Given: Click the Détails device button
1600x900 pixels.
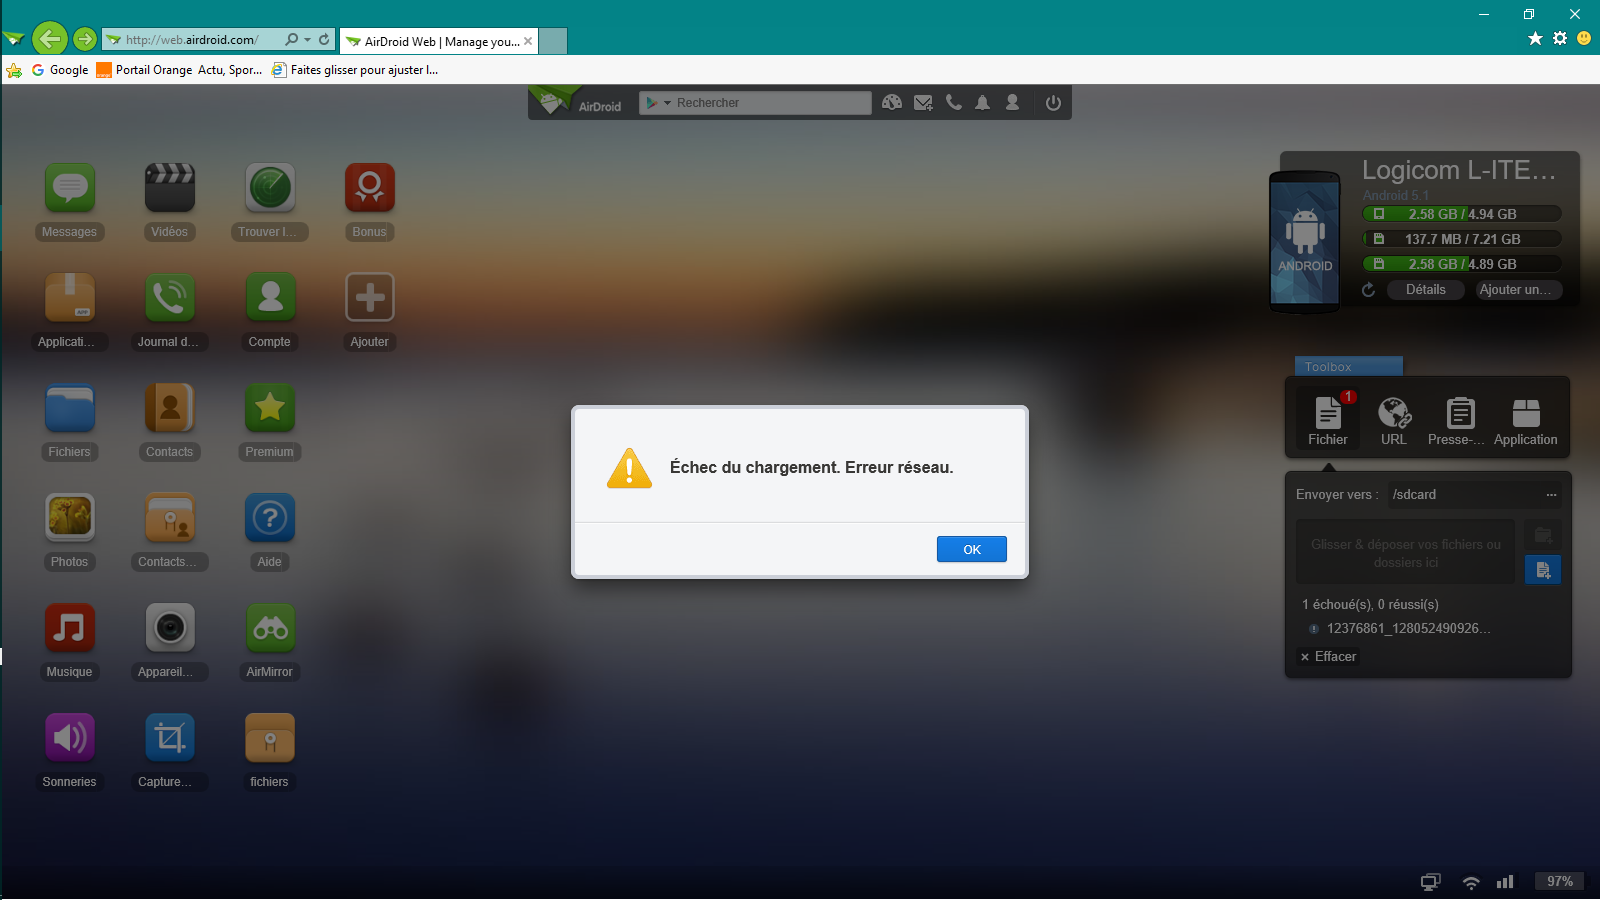Looking at the screenshot, I should click(1425, 290).
